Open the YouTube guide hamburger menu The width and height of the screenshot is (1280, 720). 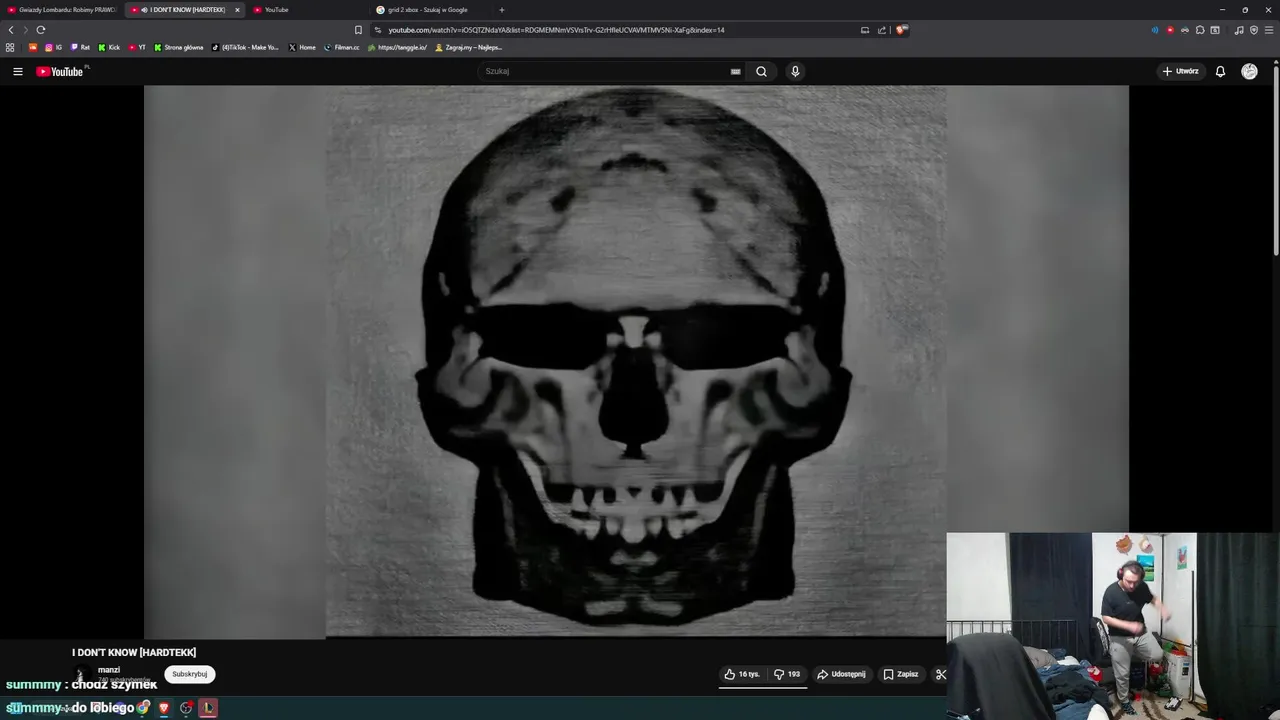point(17,71)
